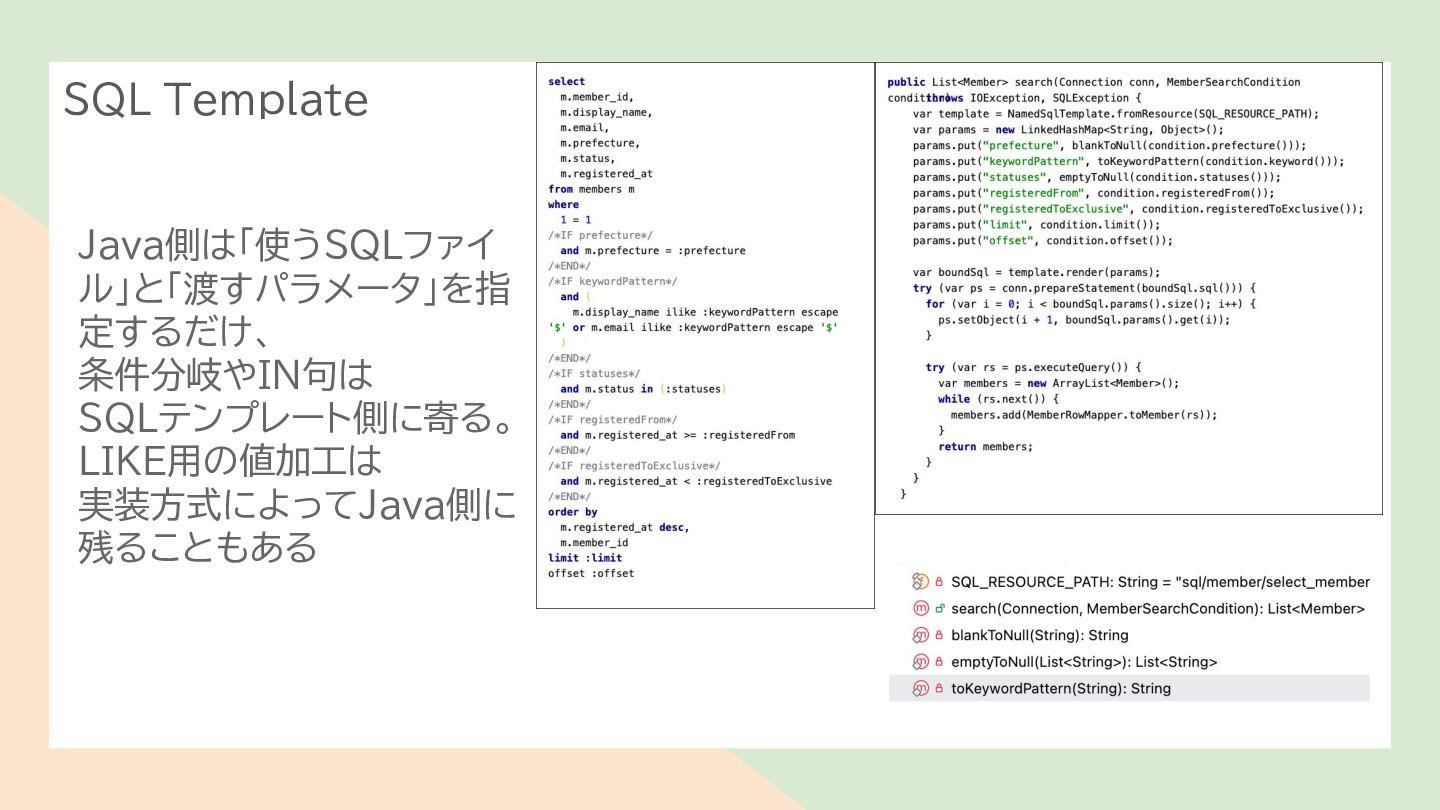Click the text 'LIKE用の値加工は'
The image size is (1440, 810).
230,461
